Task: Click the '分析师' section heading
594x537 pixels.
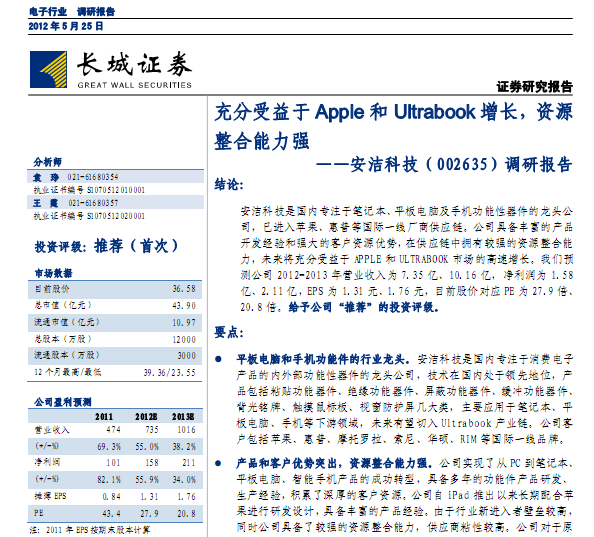Action: tap(47, 162)
